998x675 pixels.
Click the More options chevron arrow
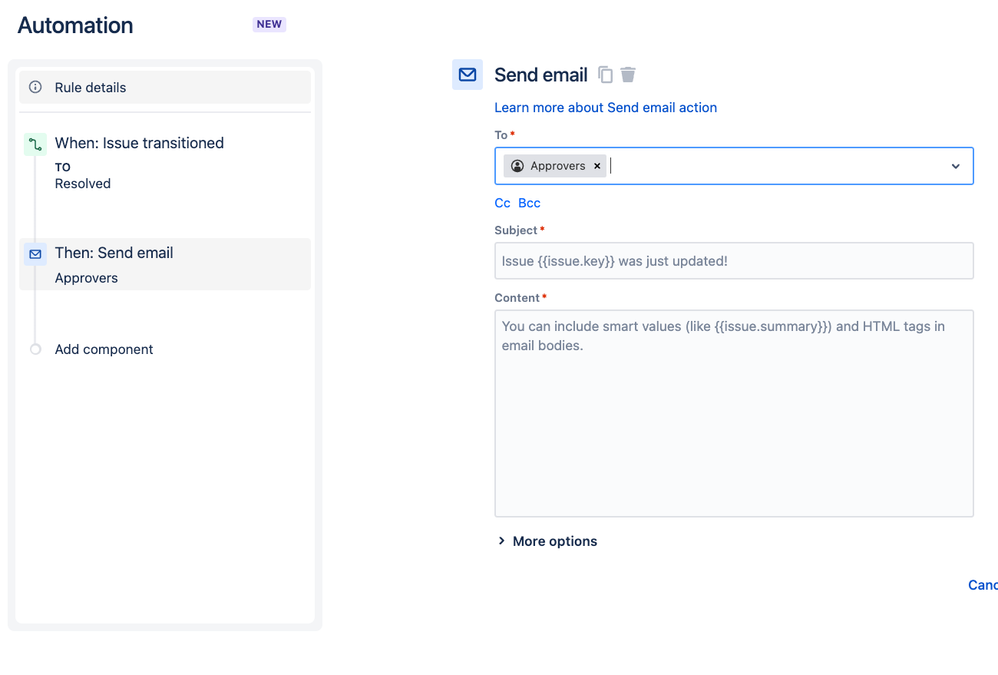tap(502, 541)
